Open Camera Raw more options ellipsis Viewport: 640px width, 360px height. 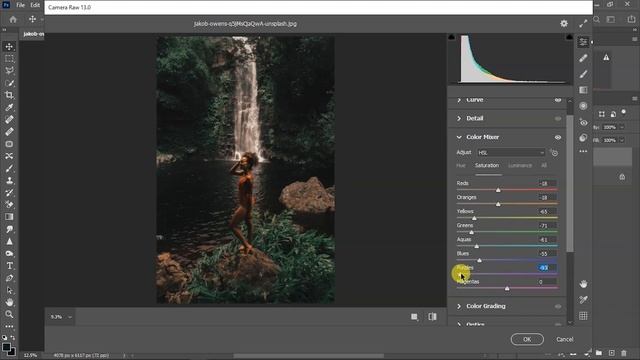coord(583,151)
